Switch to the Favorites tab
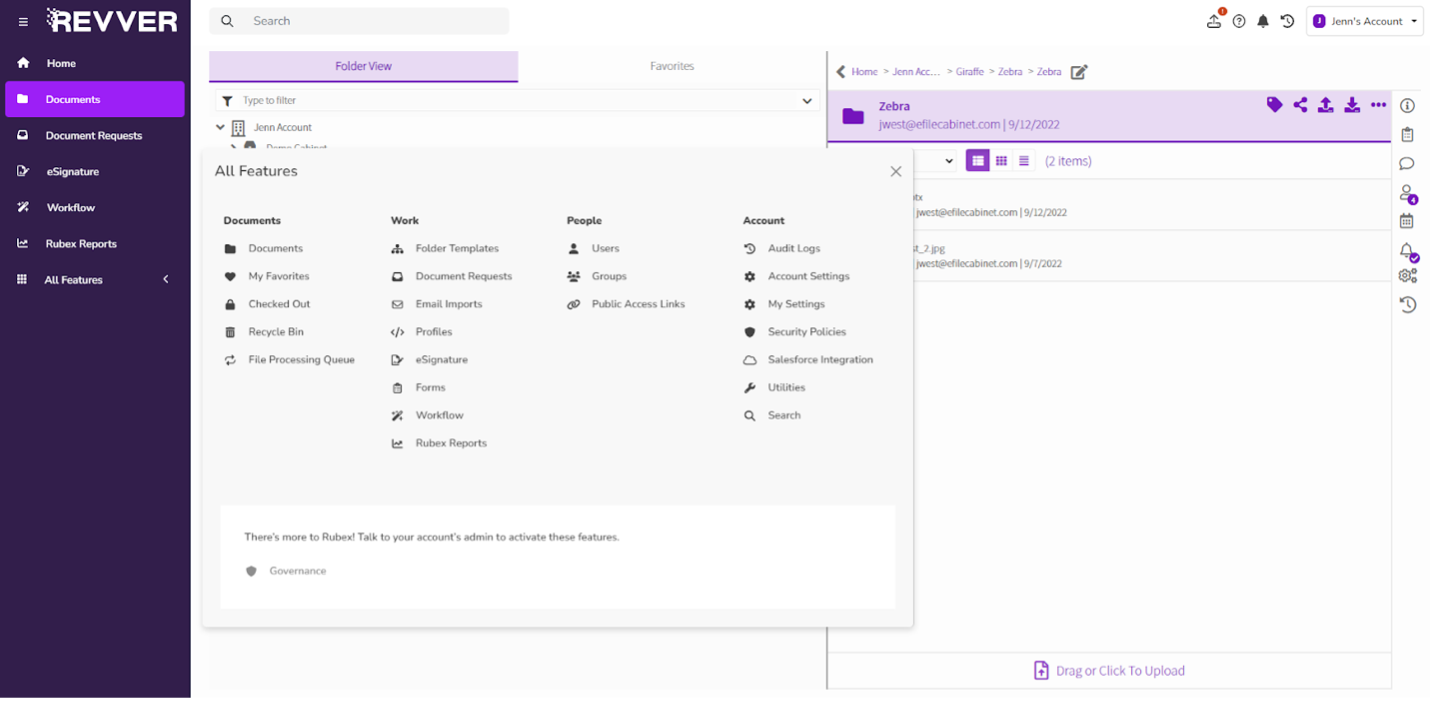The width and height of the screenshot is (1430, 702). pos(672,66)
